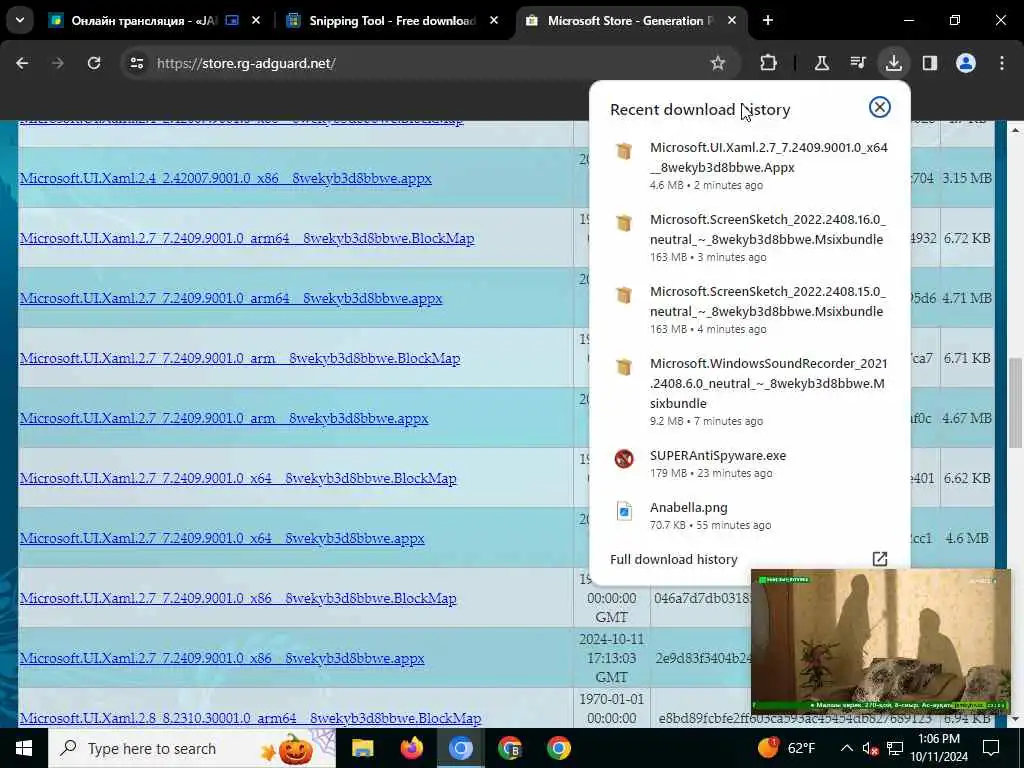Show hidden system tray icons
Screen dimensions: 1024x768
tap(846, 748)
